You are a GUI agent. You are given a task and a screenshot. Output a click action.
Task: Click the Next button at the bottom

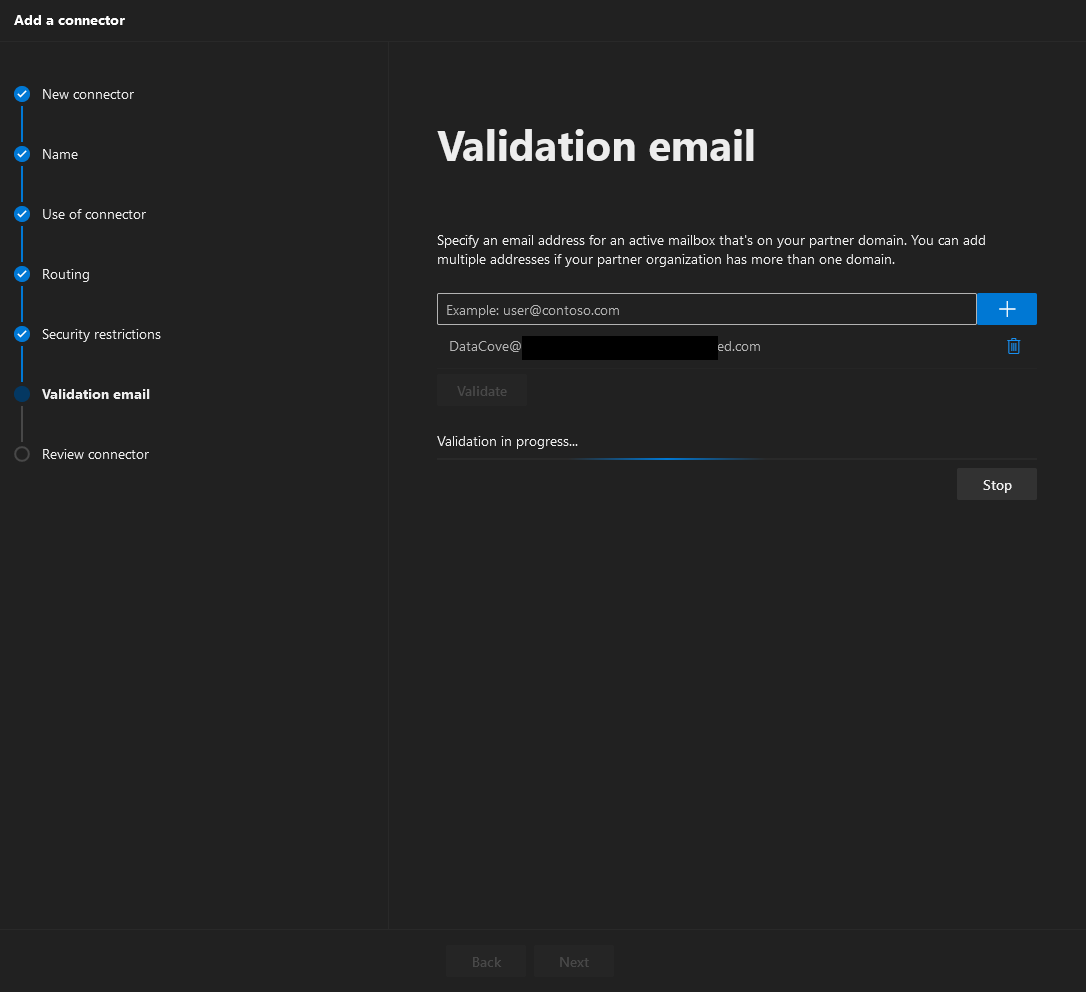click(x=574, y=962)
